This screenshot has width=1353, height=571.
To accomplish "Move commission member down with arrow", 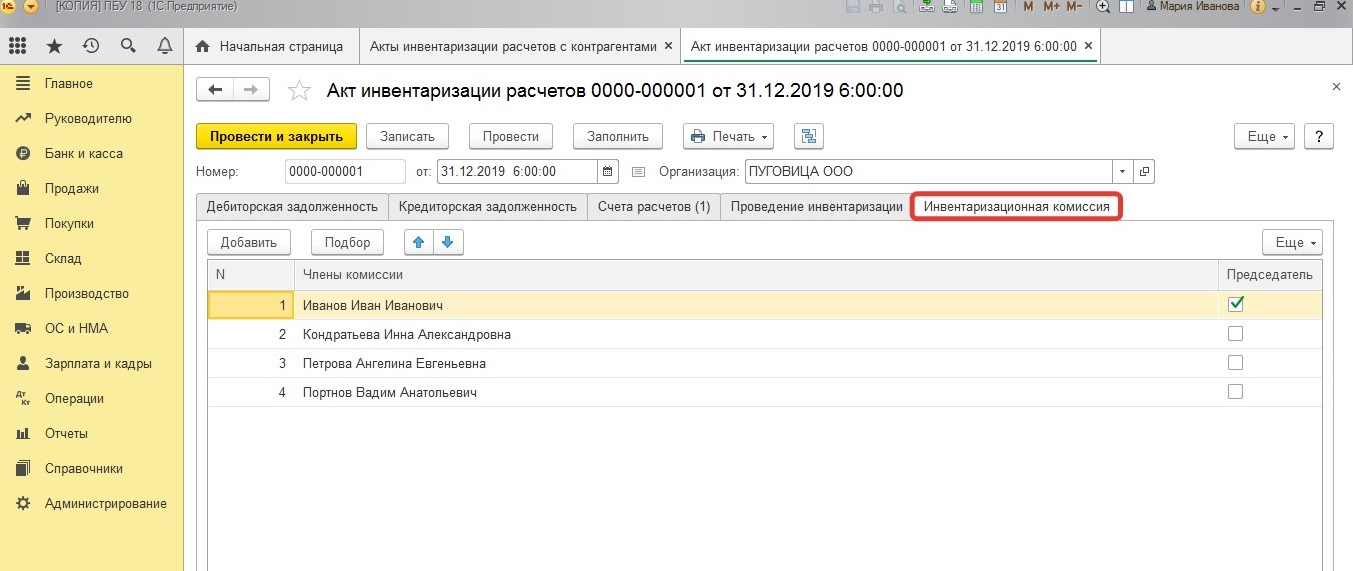I will [x=448, y=242].
